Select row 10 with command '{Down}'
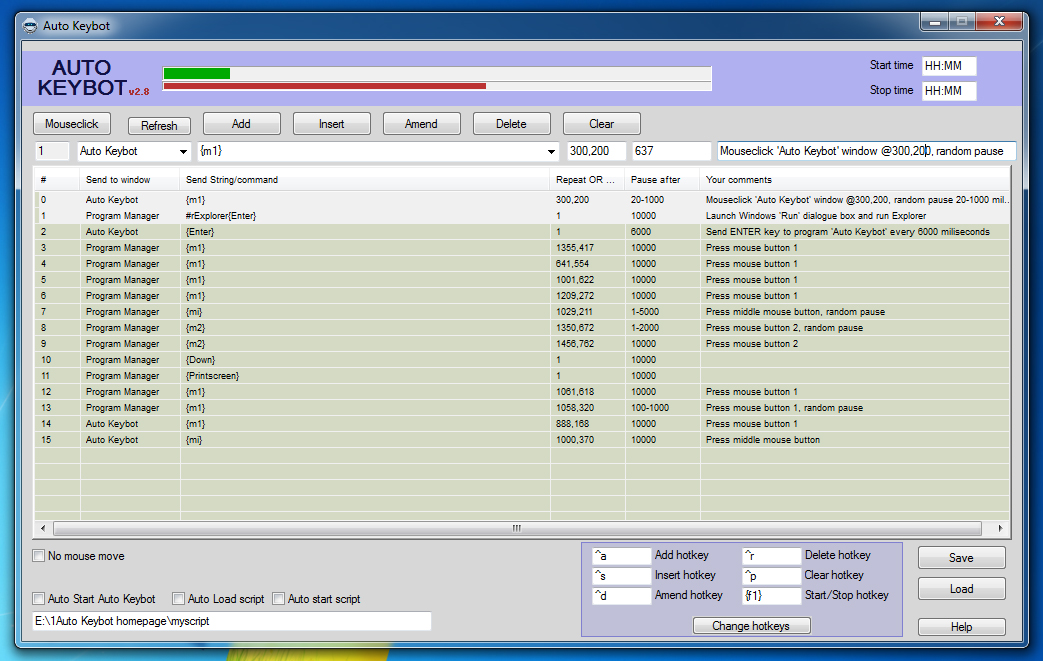This screenshot has height=661, width=1043. [522, 360]
